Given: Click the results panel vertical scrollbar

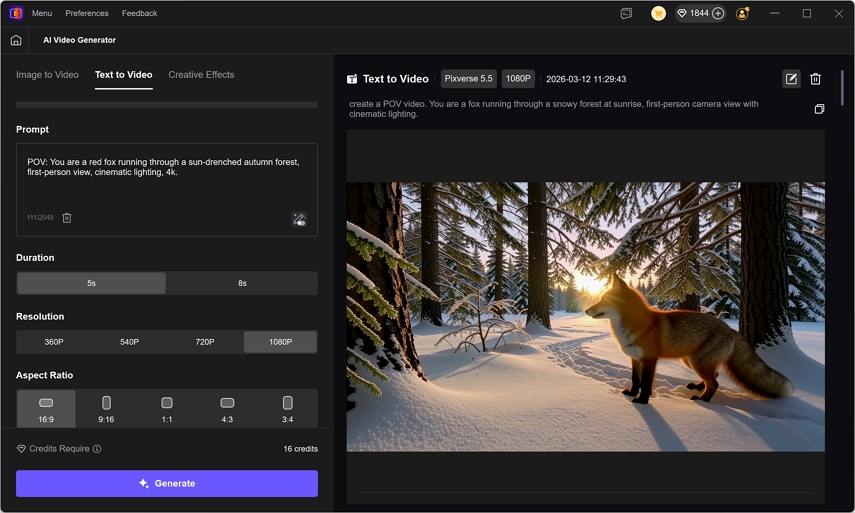Looking at the screenshot, I should pyautogui.click(x=842, y=88).
